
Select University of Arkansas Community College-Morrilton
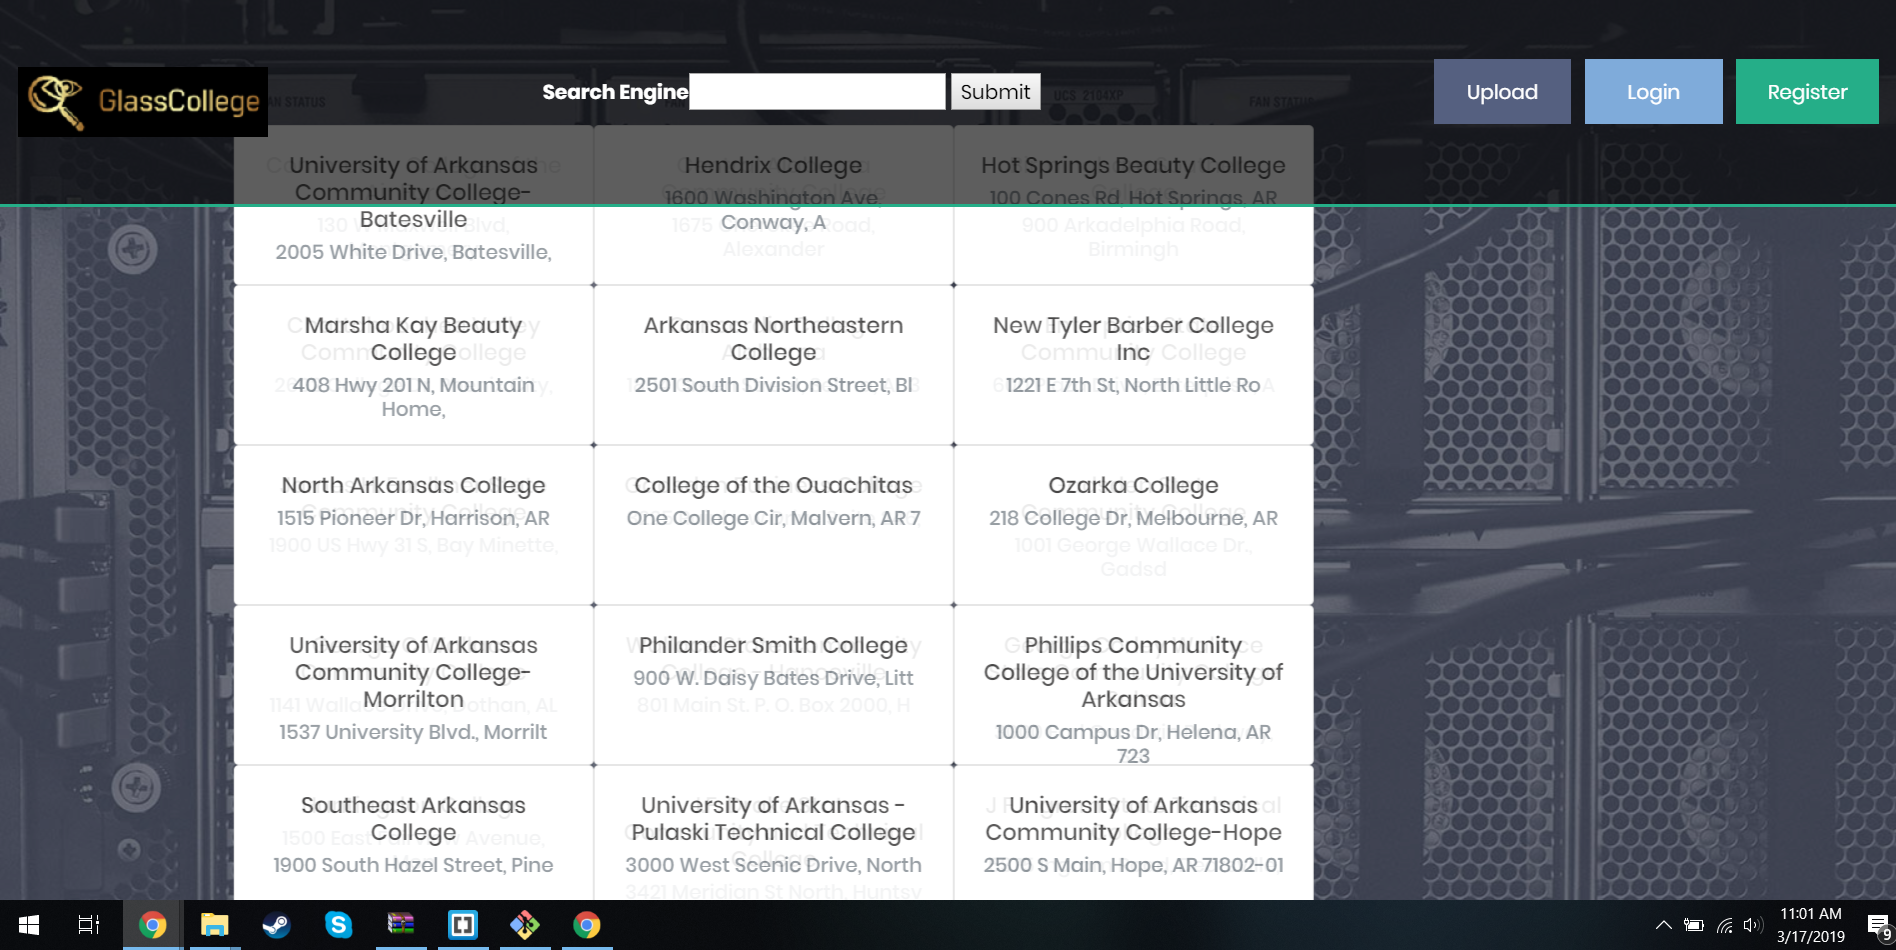click(x=413, y=672)
